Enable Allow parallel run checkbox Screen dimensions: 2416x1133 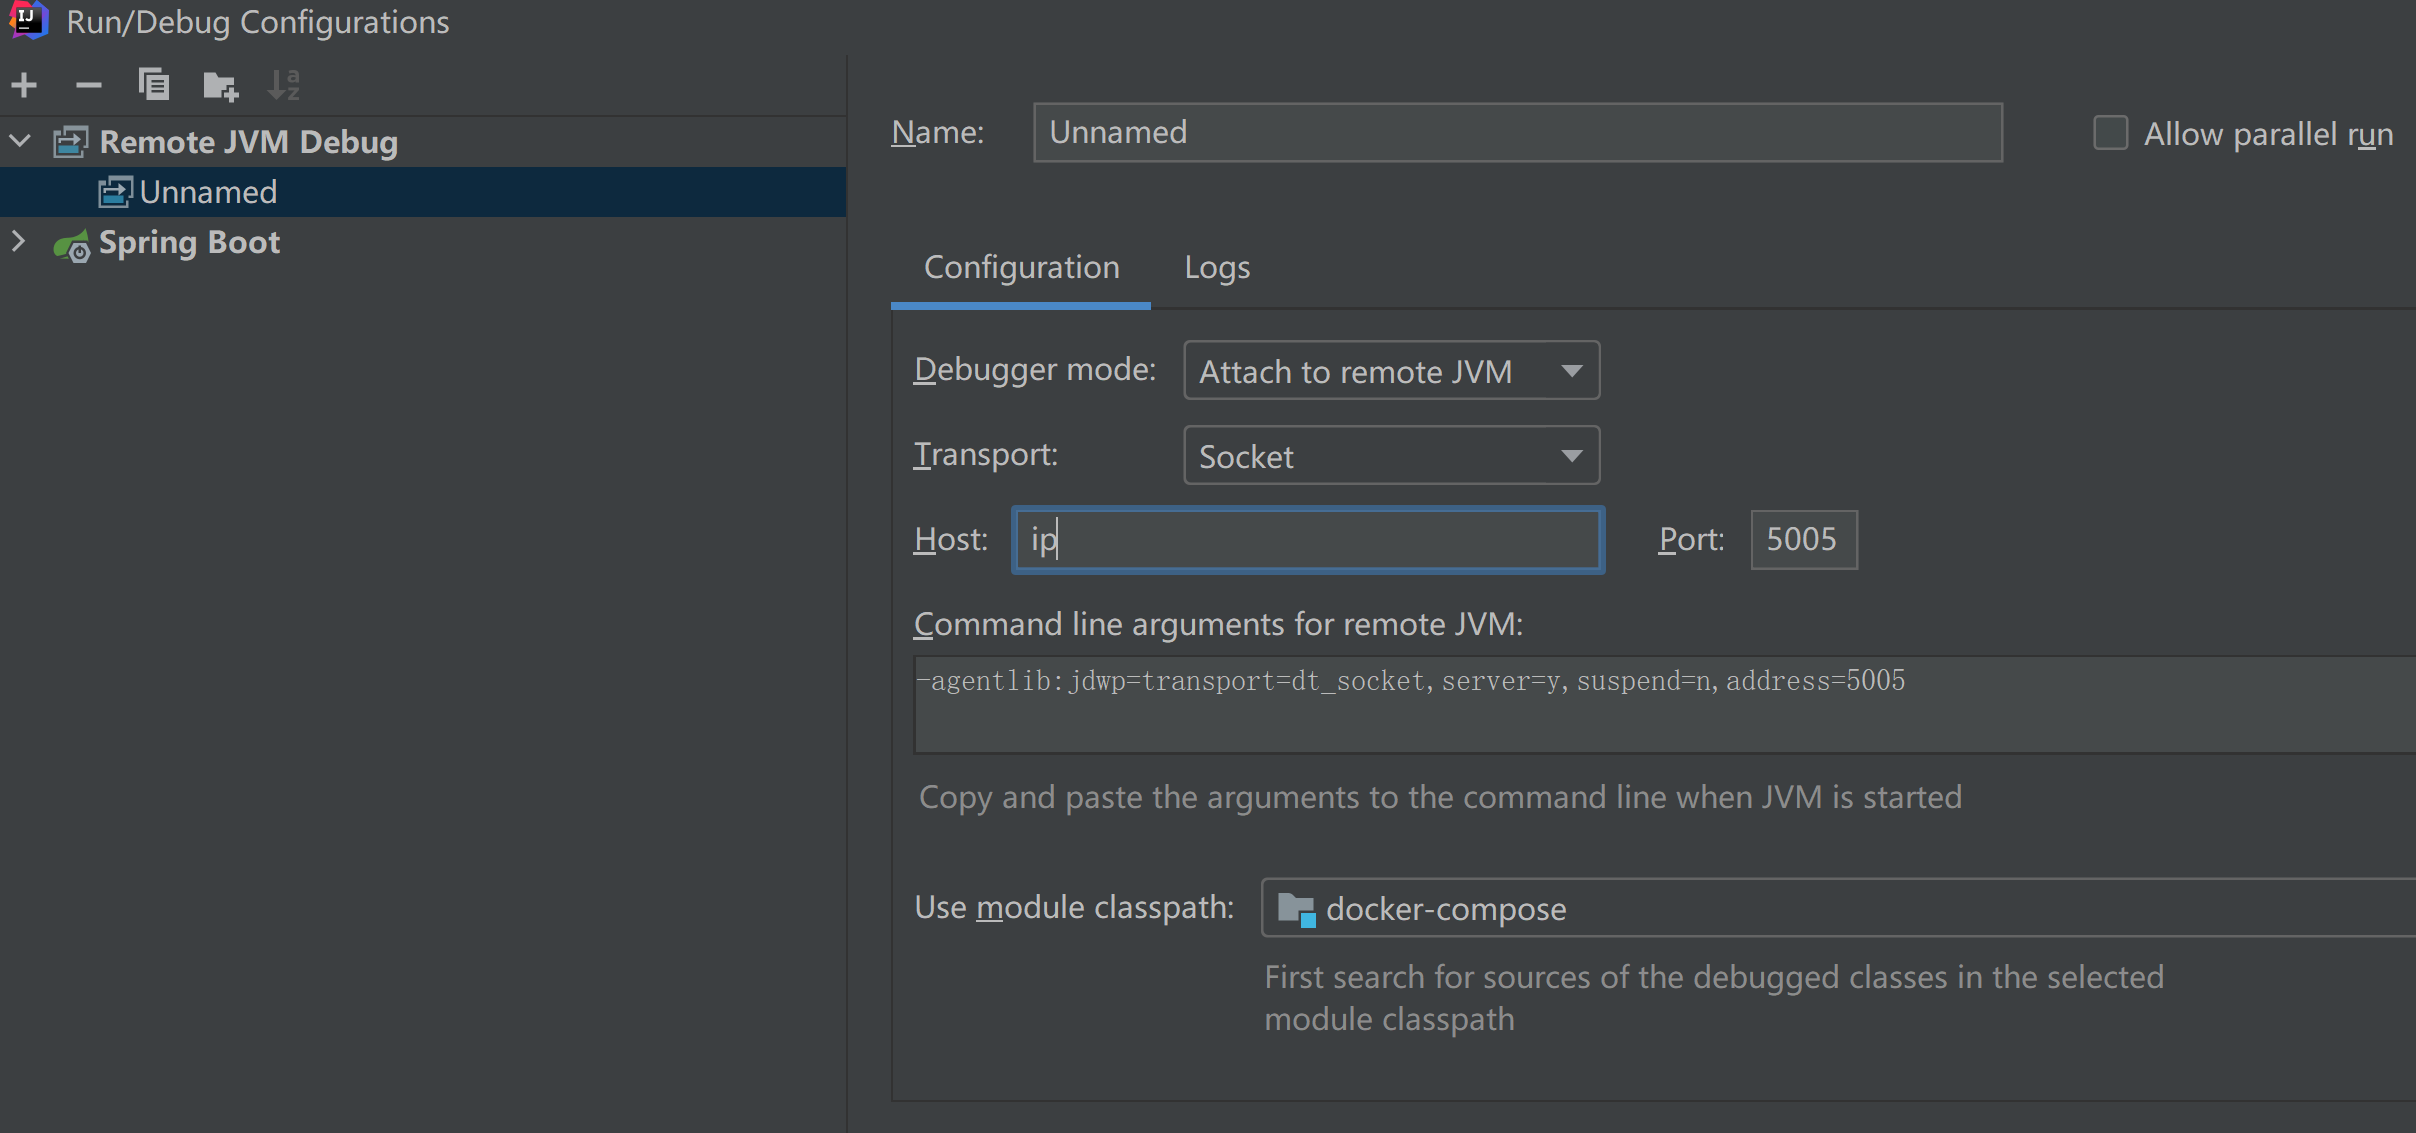click(x=2110, y=133)
